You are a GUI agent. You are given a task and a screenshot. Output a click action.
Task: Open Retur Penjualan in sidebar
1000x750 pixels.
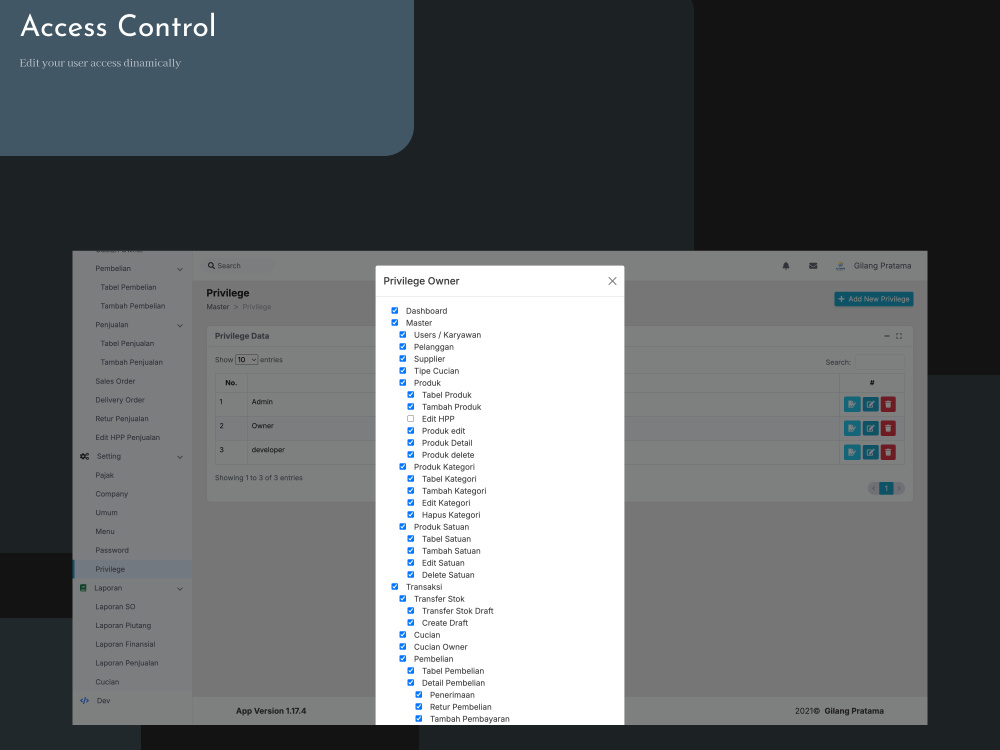click(122, 419)
